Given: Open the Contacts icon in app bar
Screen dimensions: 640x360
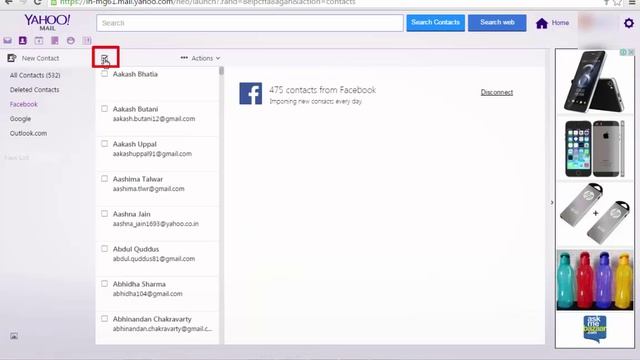Looking at the screenshot, I should tap(23, 40).
